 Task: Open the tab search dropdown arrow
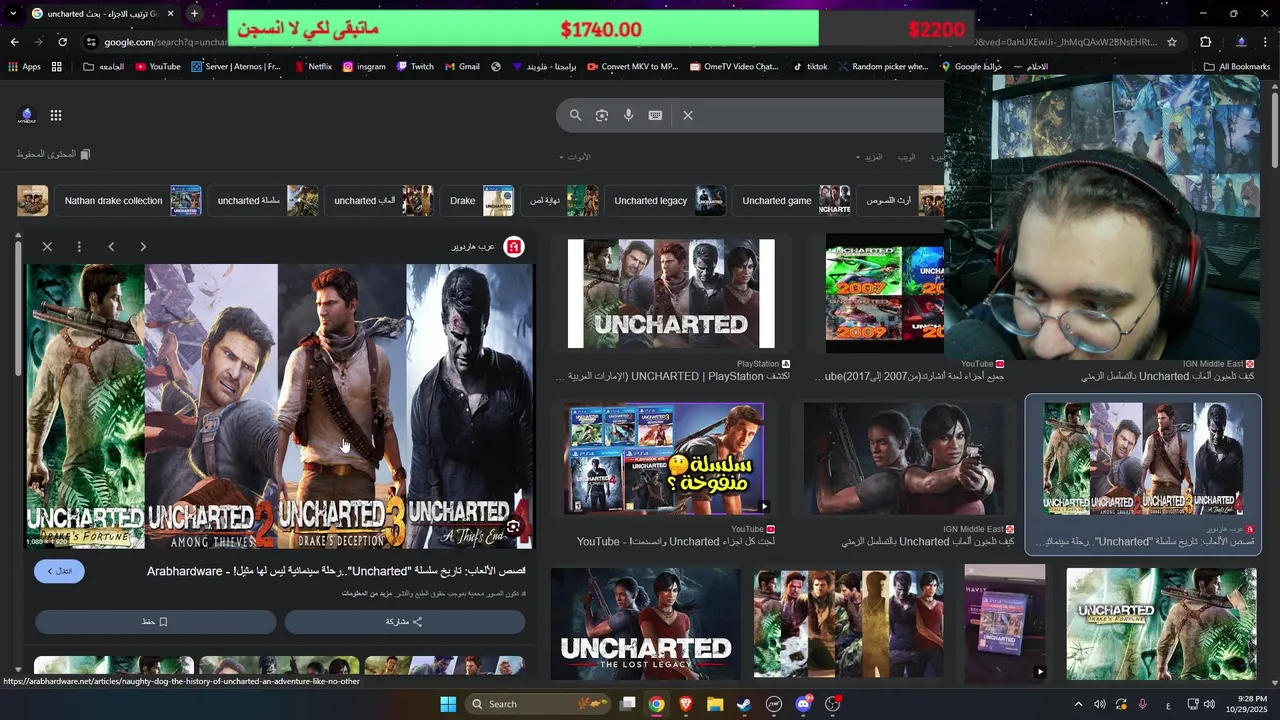[11, 14]
